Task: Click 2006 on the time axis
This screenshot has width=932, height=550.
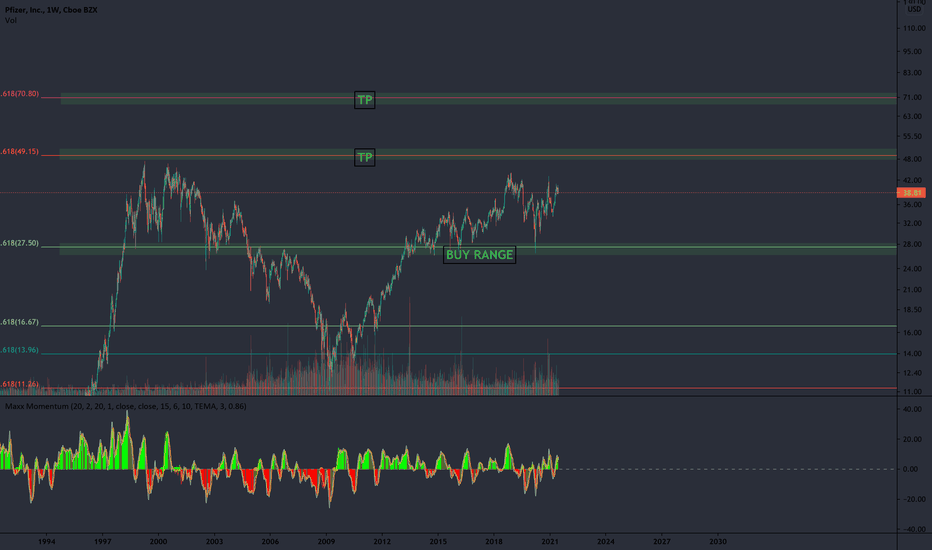Action: [x=270, y=542]
